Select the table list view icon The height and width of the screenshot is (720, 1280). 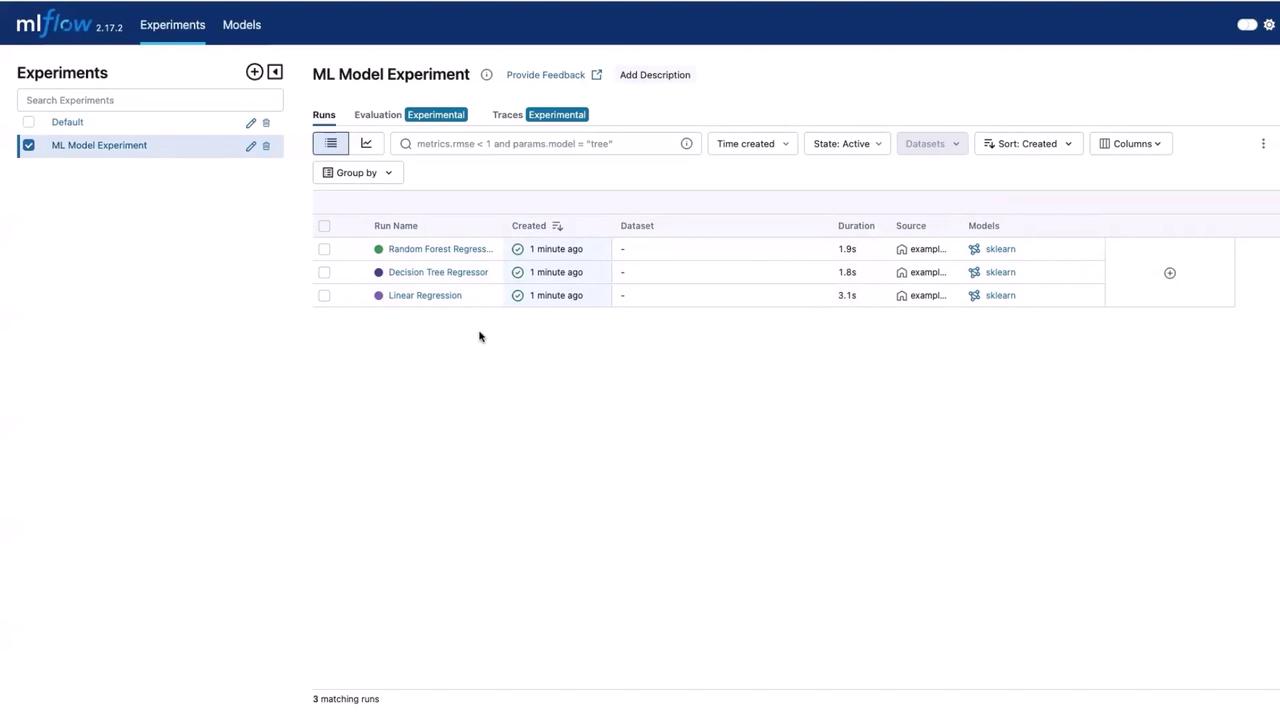[x=331, y=144]
